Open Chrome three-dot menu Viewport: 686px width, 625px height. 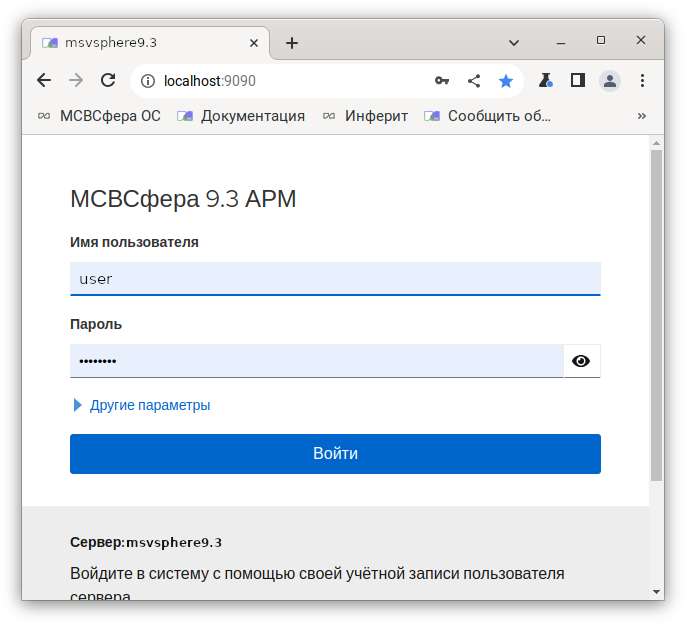[x=642, y=81]
